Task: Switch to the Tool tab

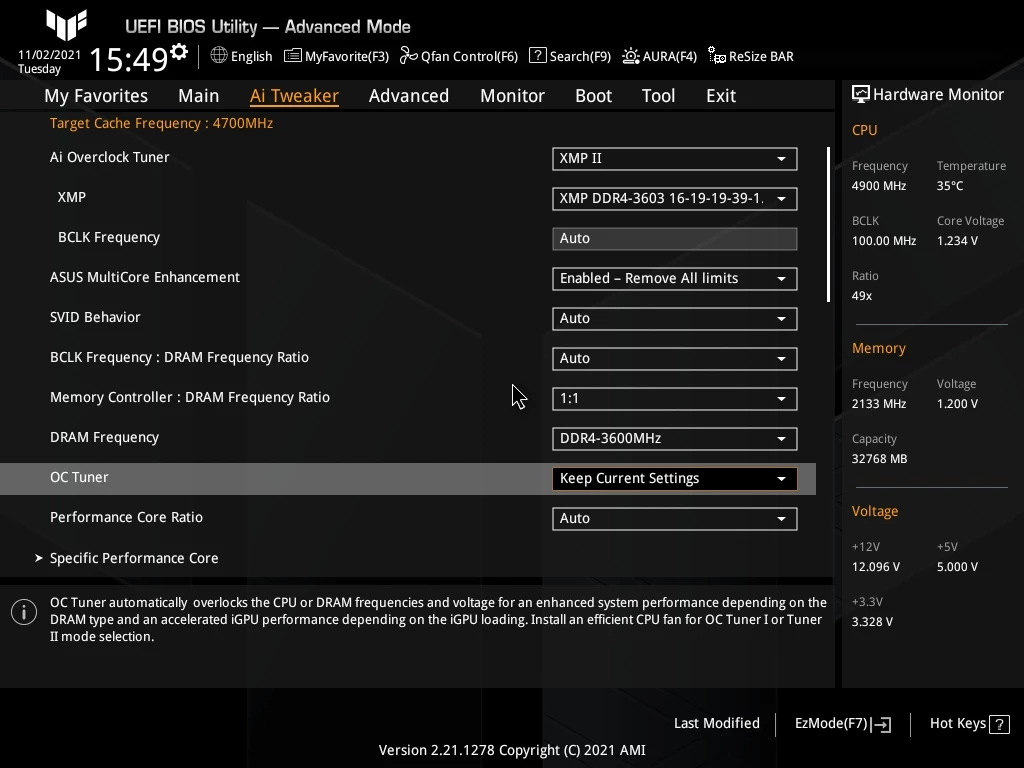Action: (x=658, y=96)
